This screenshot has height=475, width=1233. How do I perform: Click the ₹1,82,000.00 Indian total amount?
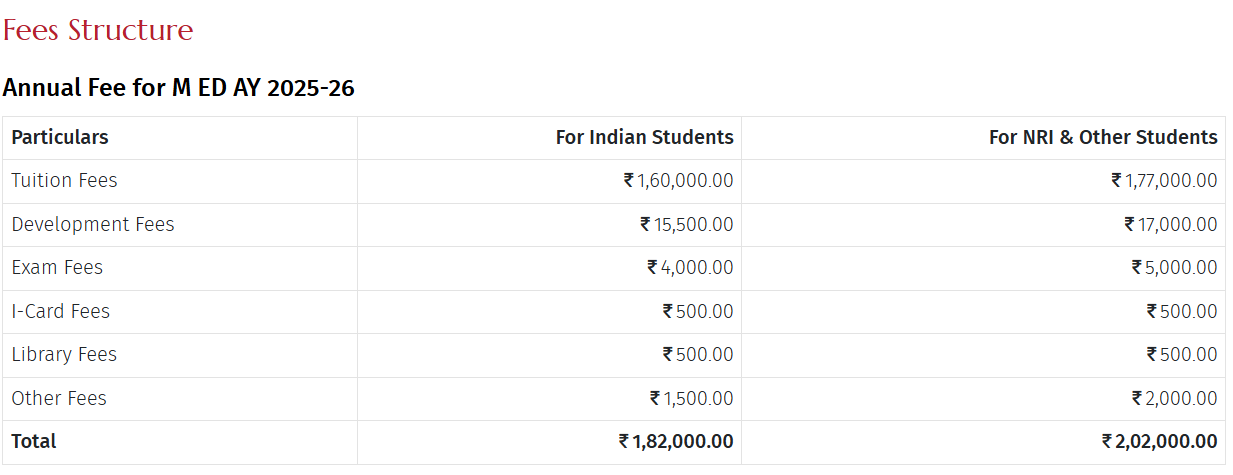tap(676, 441)
